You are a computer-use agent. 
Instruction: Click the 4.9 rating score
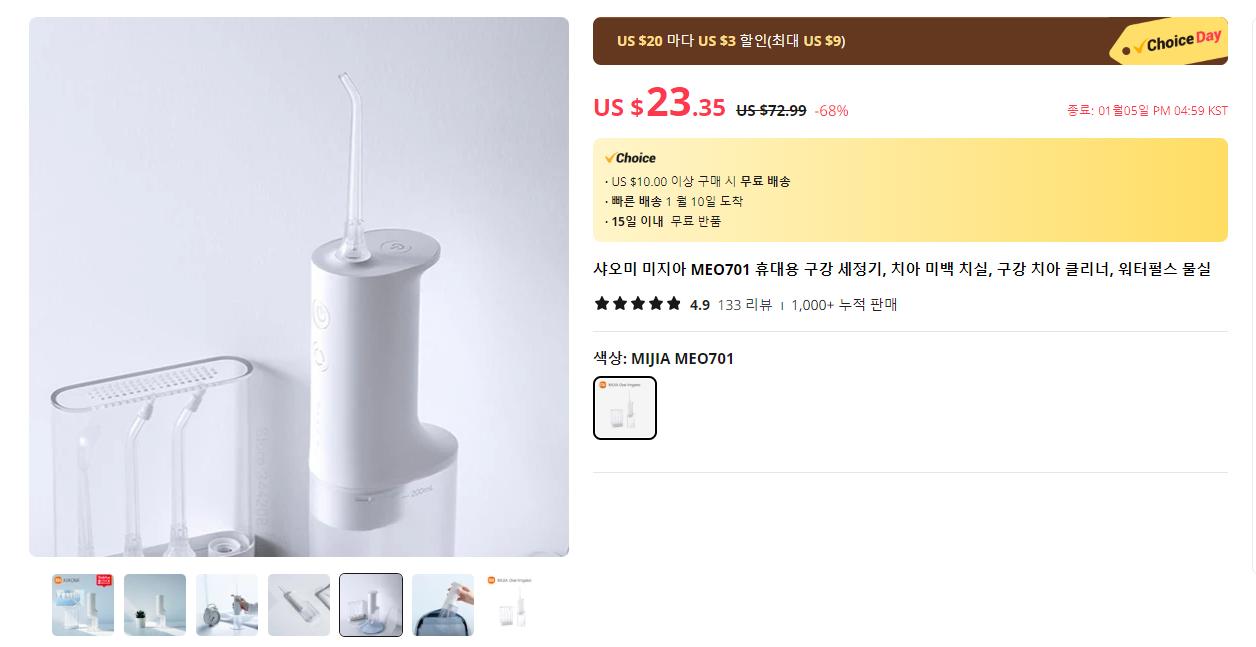click(700, 305)
